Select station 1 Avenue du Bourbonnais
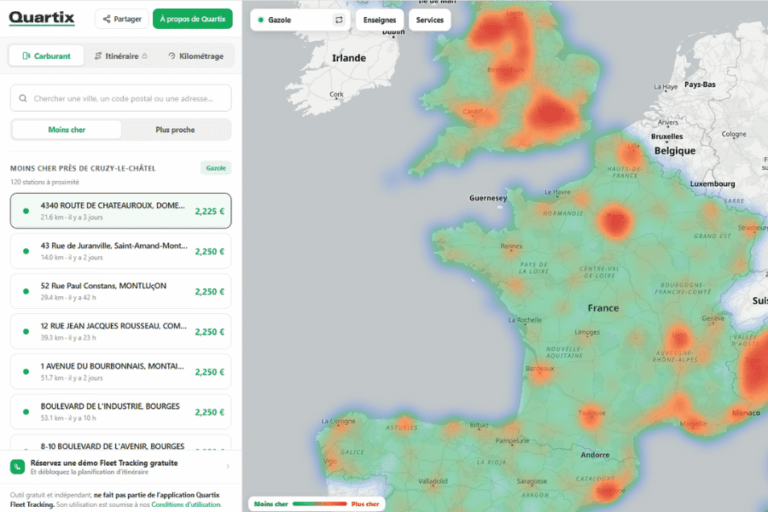The image size is (768, 512). [120, 371]
